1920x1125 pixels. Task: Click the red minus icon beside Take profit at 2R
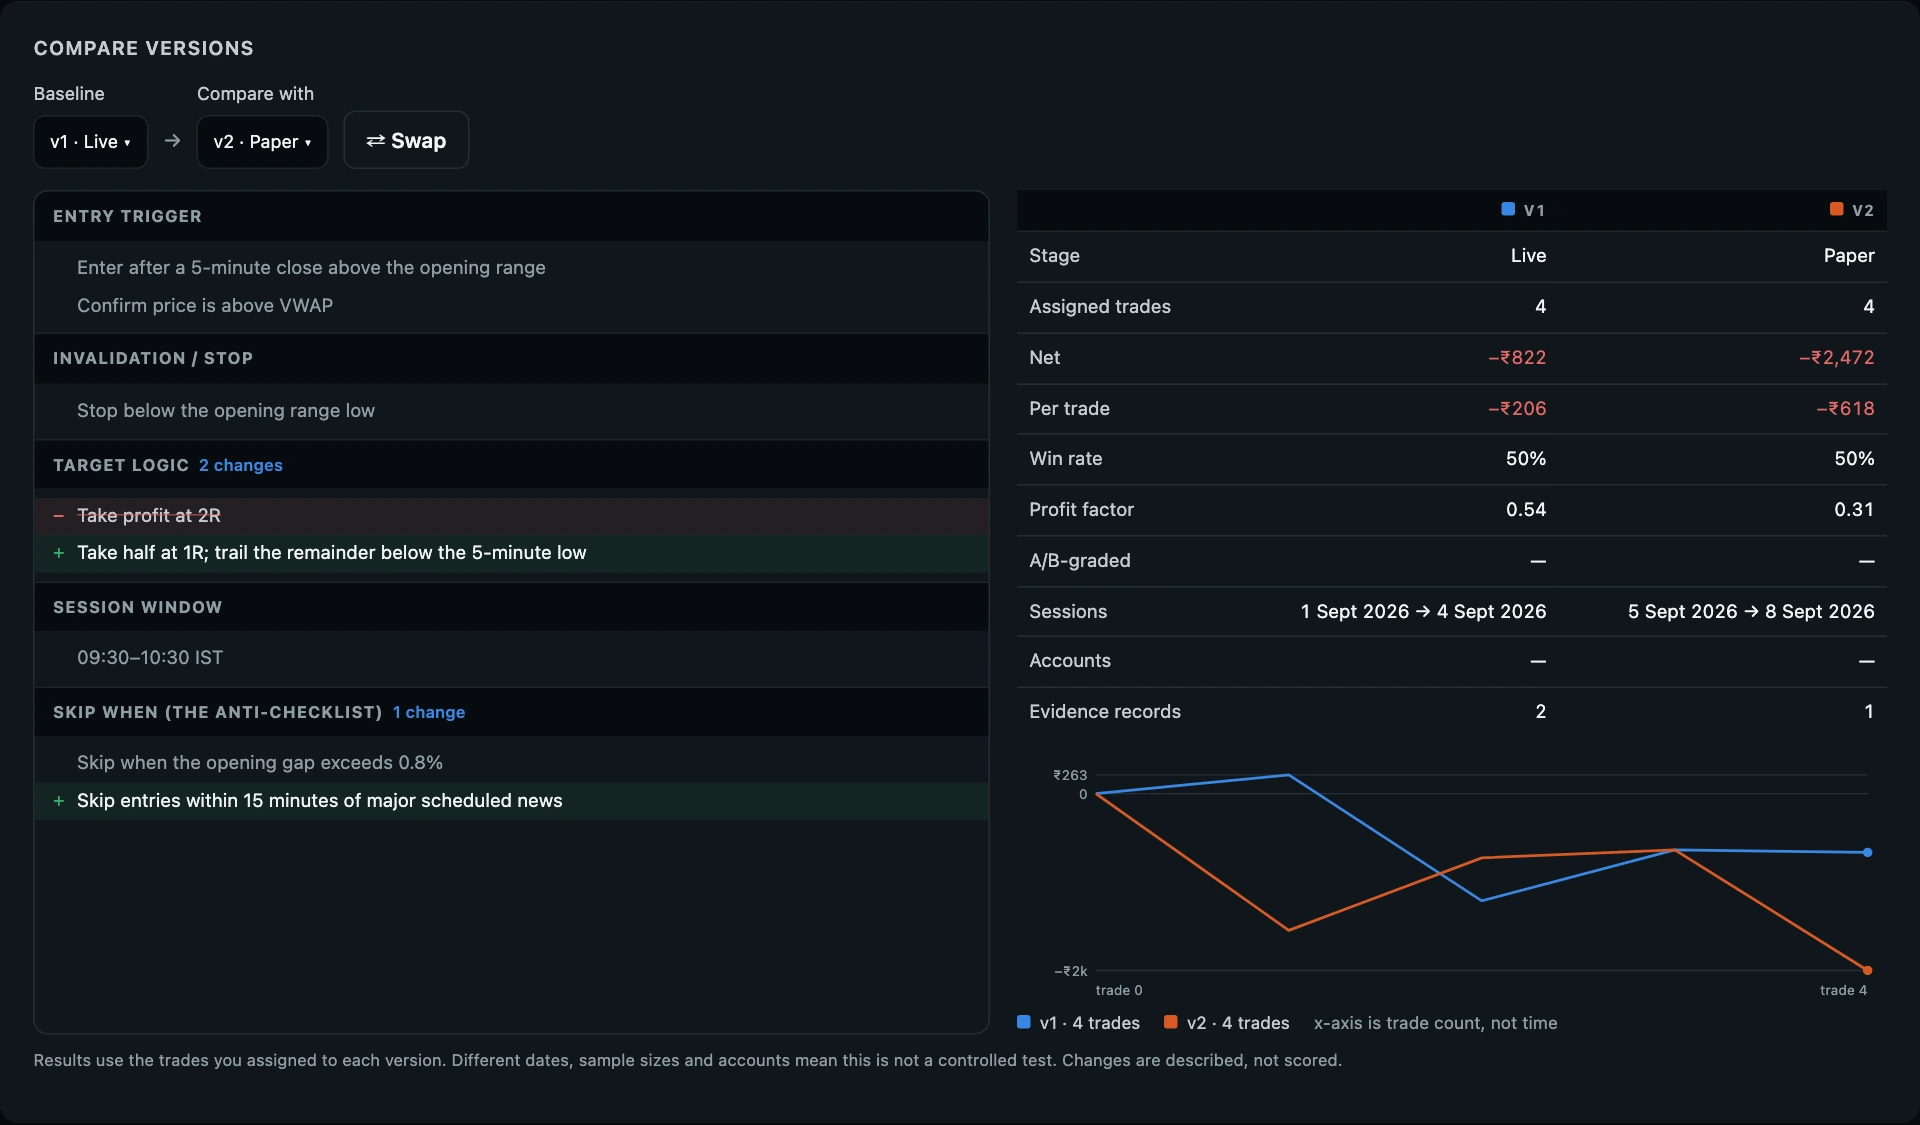58,515
